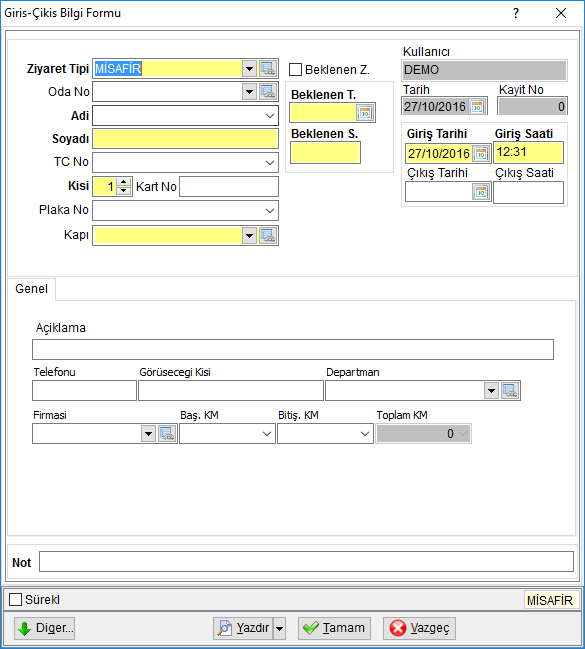Screen dimensions: 585x649
Task: Focus the Soyadı input field
Action: pos(185,139)
